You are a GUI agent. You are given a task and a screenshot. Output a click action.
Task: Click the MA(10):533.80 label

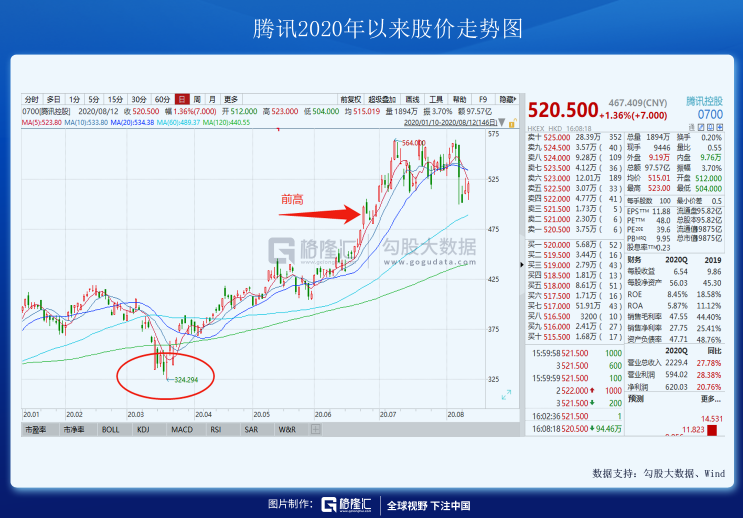coord(86,123)
